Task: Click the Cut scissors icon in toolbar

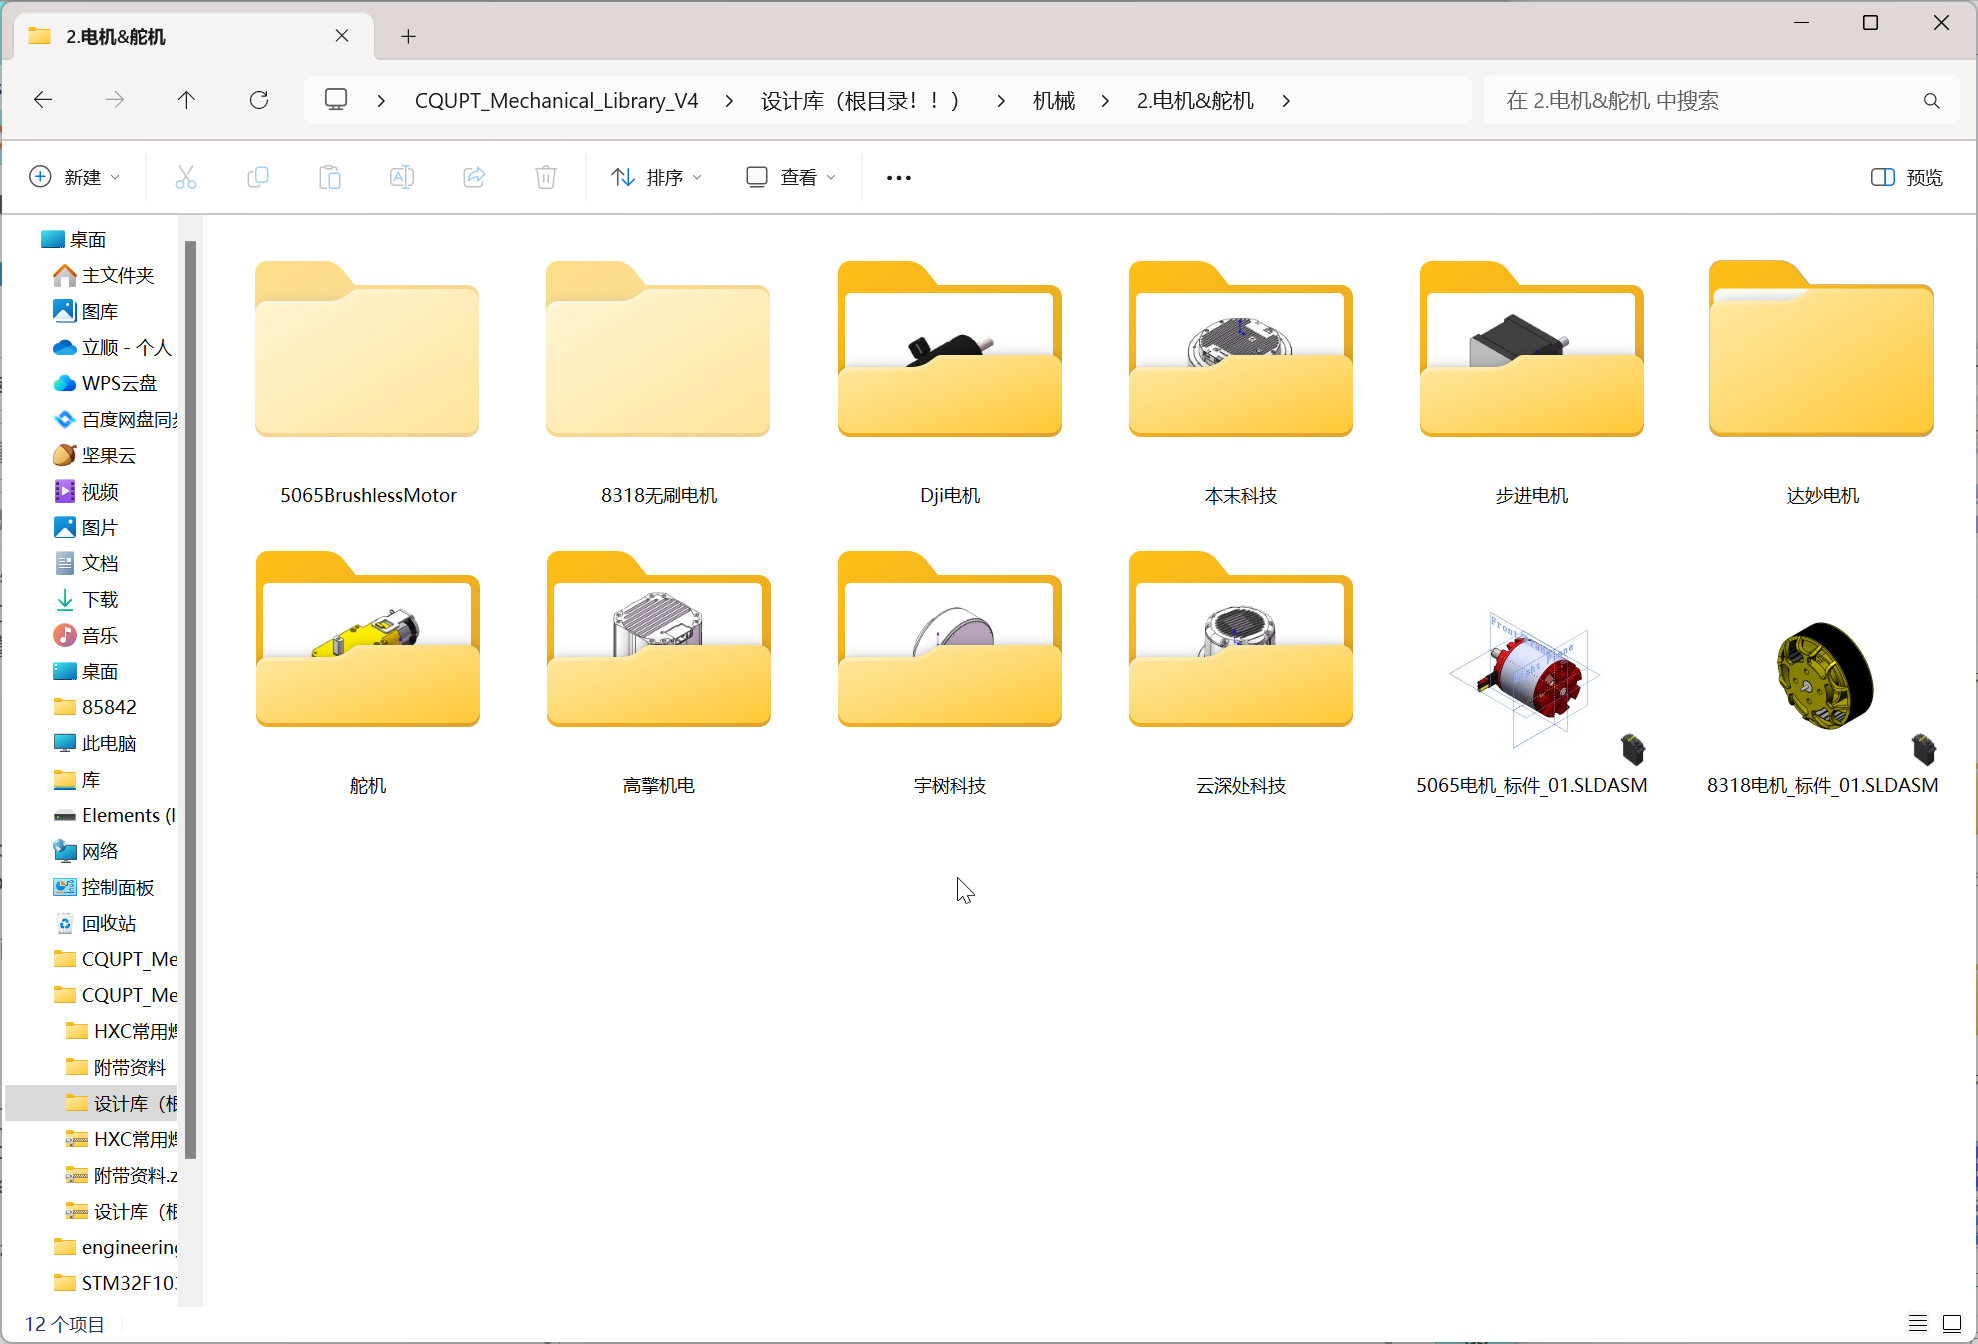Action: click(185, 177)
